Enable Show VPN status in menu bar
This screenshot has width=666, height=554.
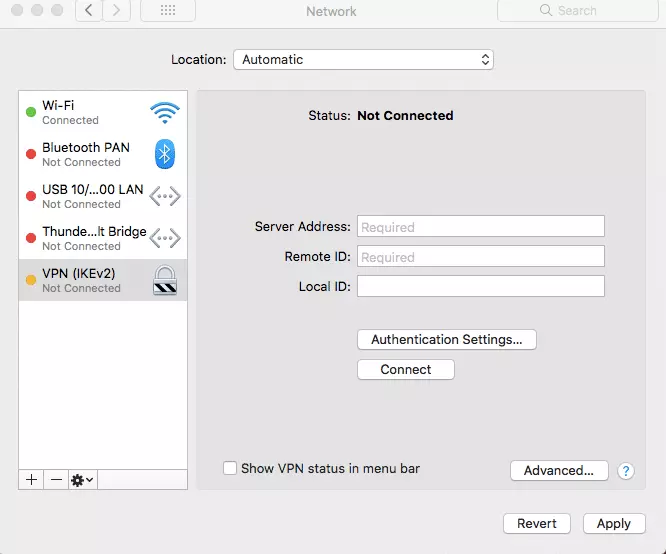click(230, 468)
